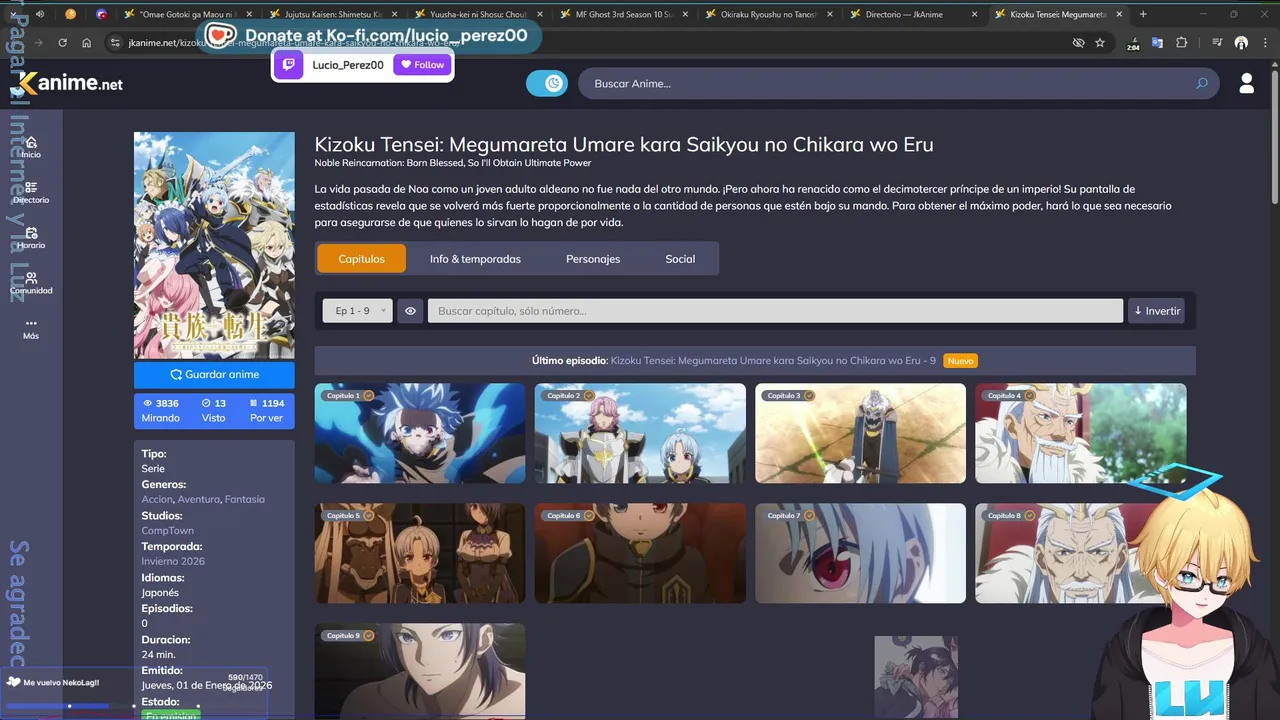The height and width of the screenshot is (720, 1280).
Task: Switch to Jujutsu Kaisen browser tab
Action: (x=334, y=14)
